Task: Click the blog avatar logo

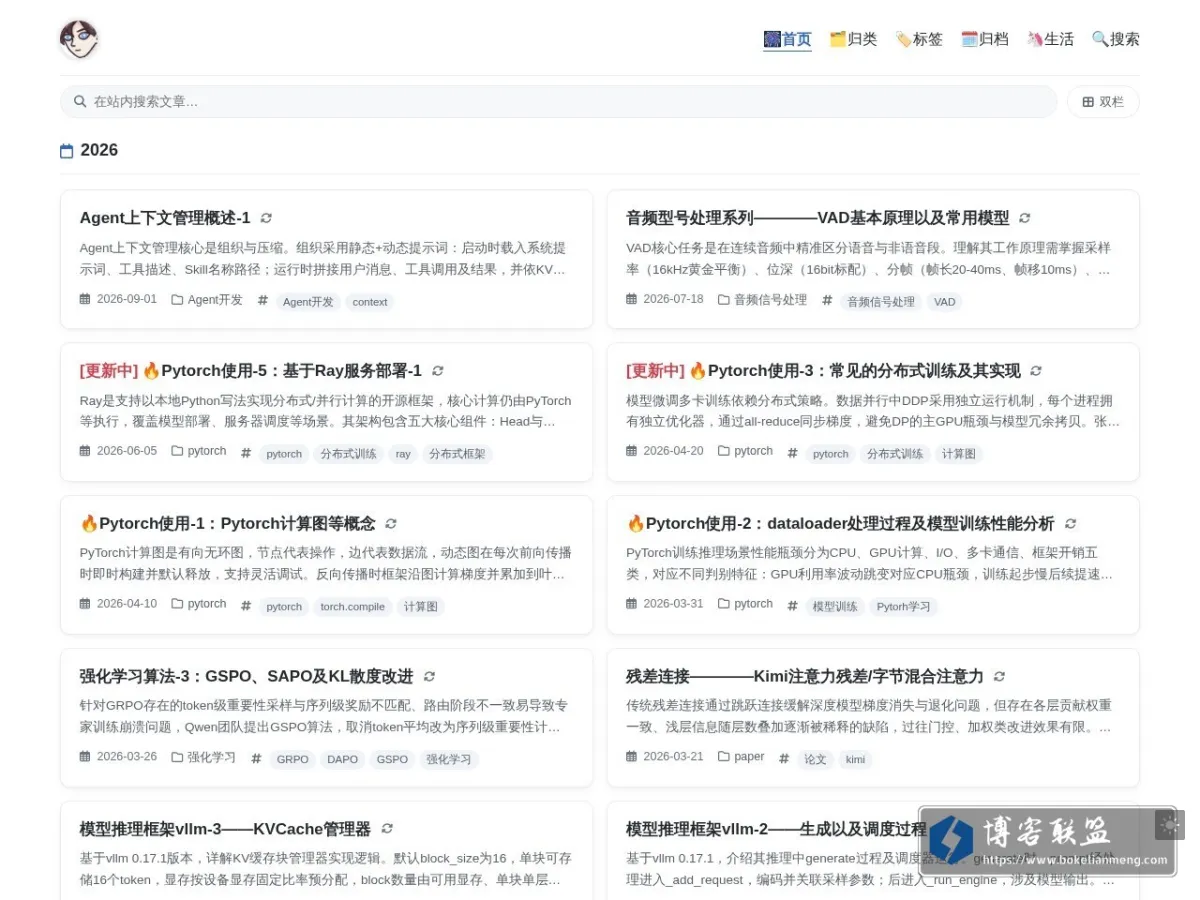Action: (x=79, y=40)
